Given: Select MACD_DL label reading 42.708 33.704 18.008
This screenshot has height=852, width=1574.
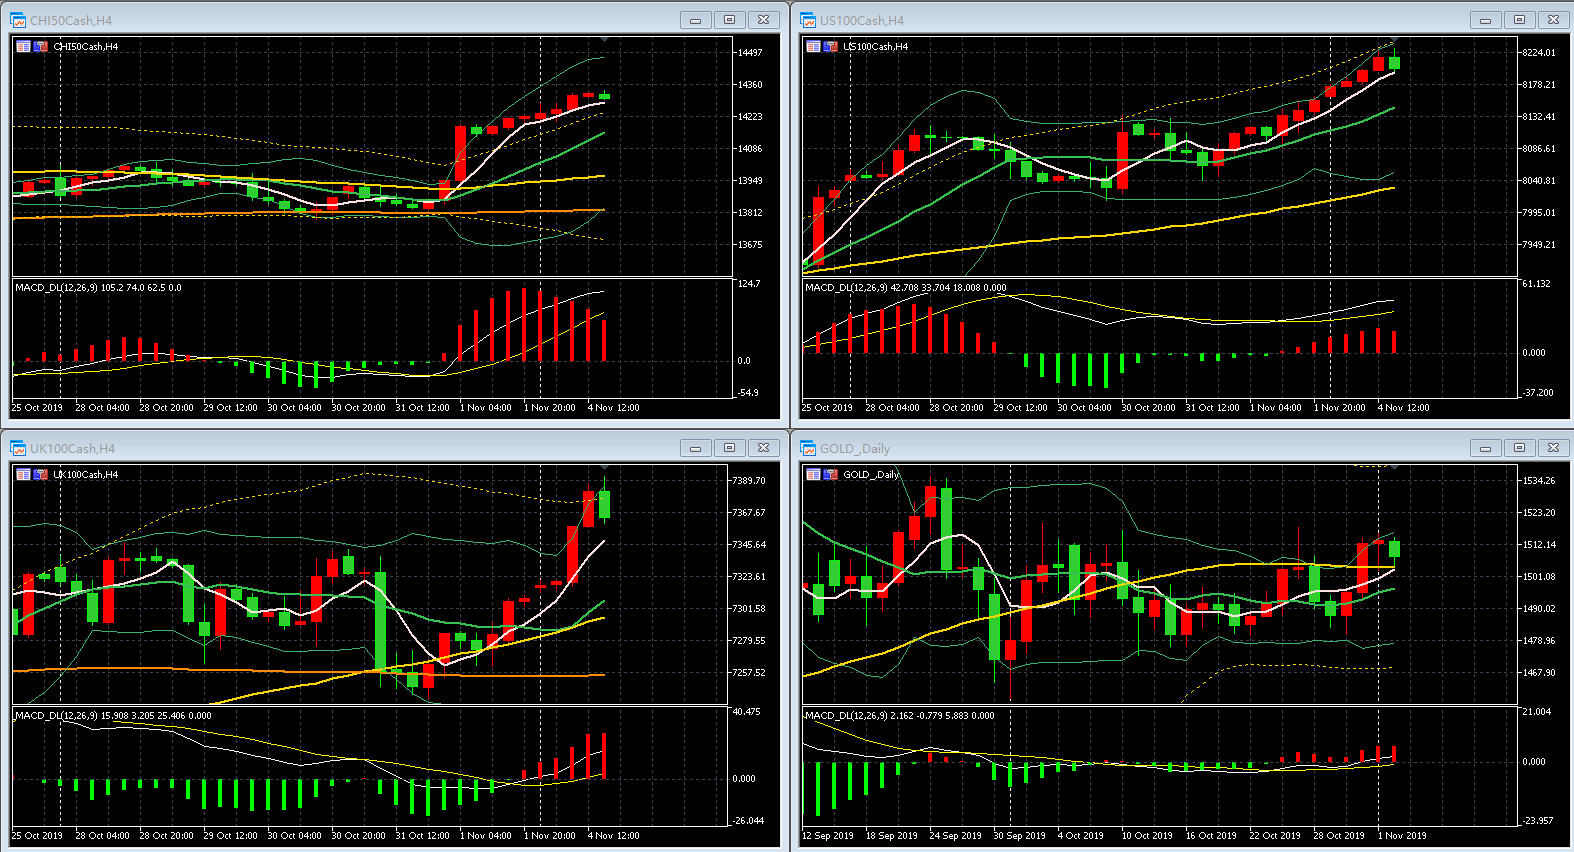Looking at the screenshot, I should point(906,287).
